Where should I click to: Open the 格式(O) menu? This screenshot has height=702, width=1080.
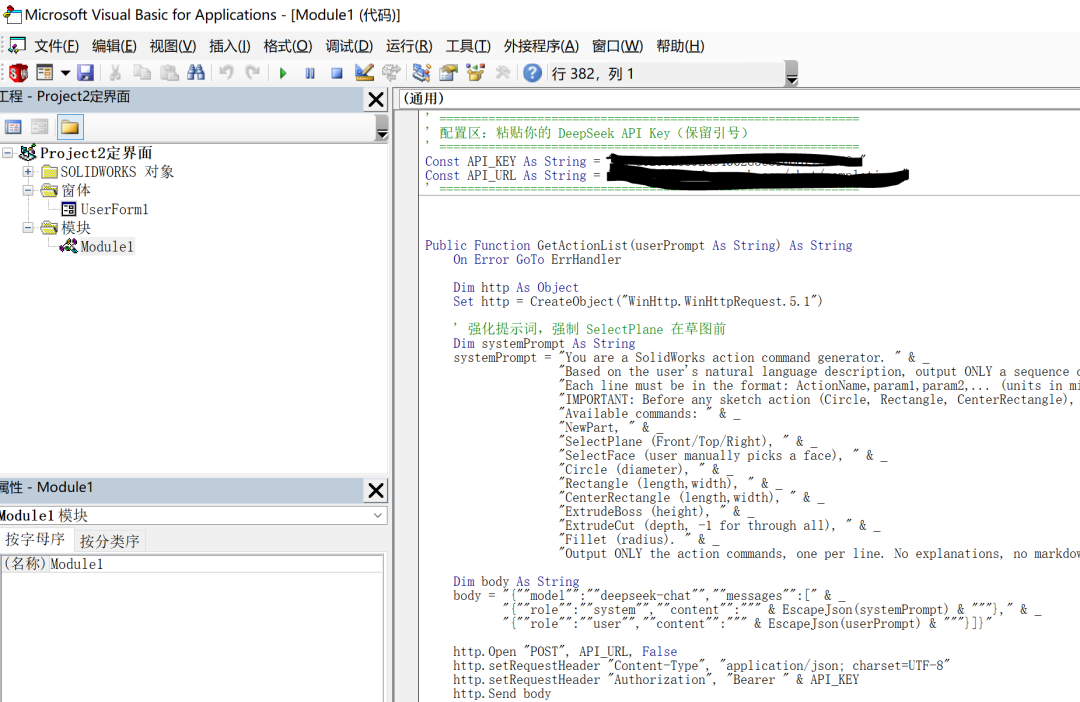click(x=288, y=46)
